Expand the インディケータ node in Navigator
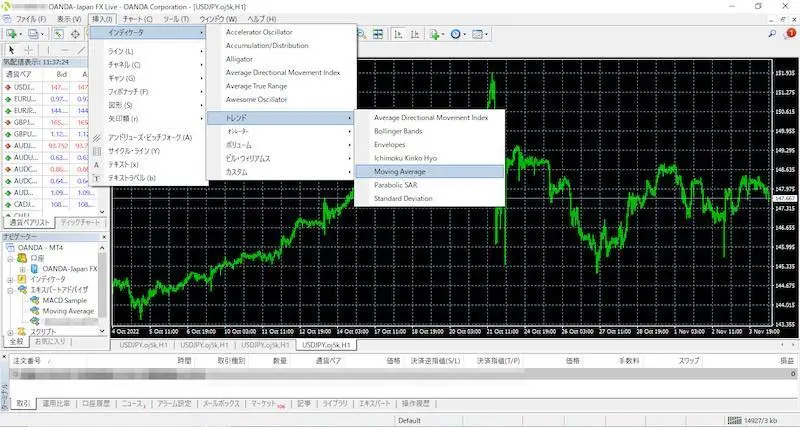This screenshot has height=427, width=800. point(10,280)
